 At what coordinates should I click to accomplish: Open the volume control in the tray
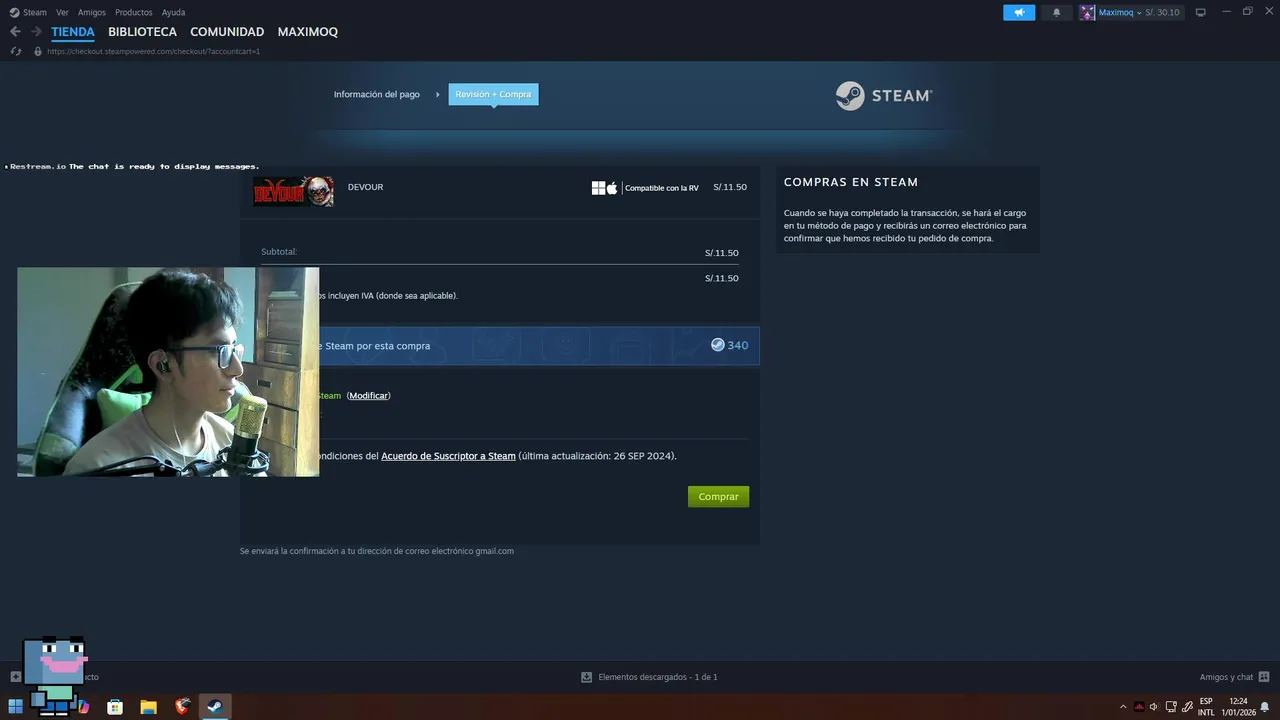point(1154,707)
